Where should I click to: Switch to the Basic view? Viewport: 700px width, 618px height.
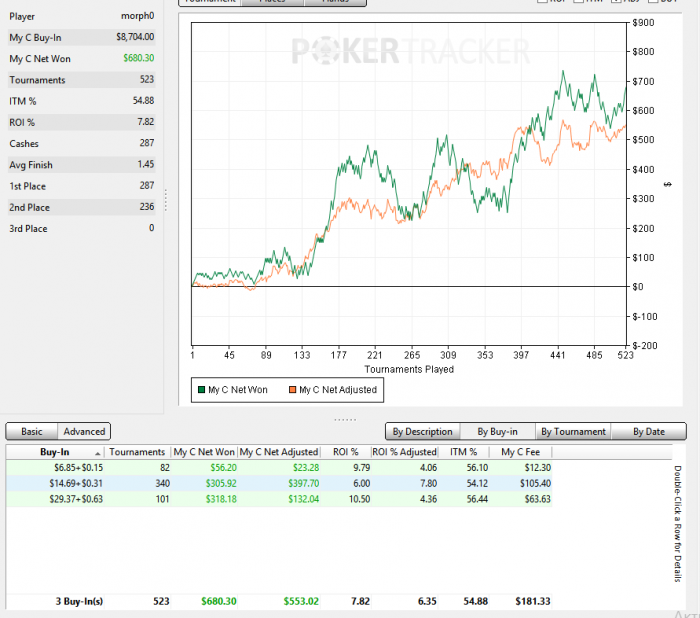point(32,432)
